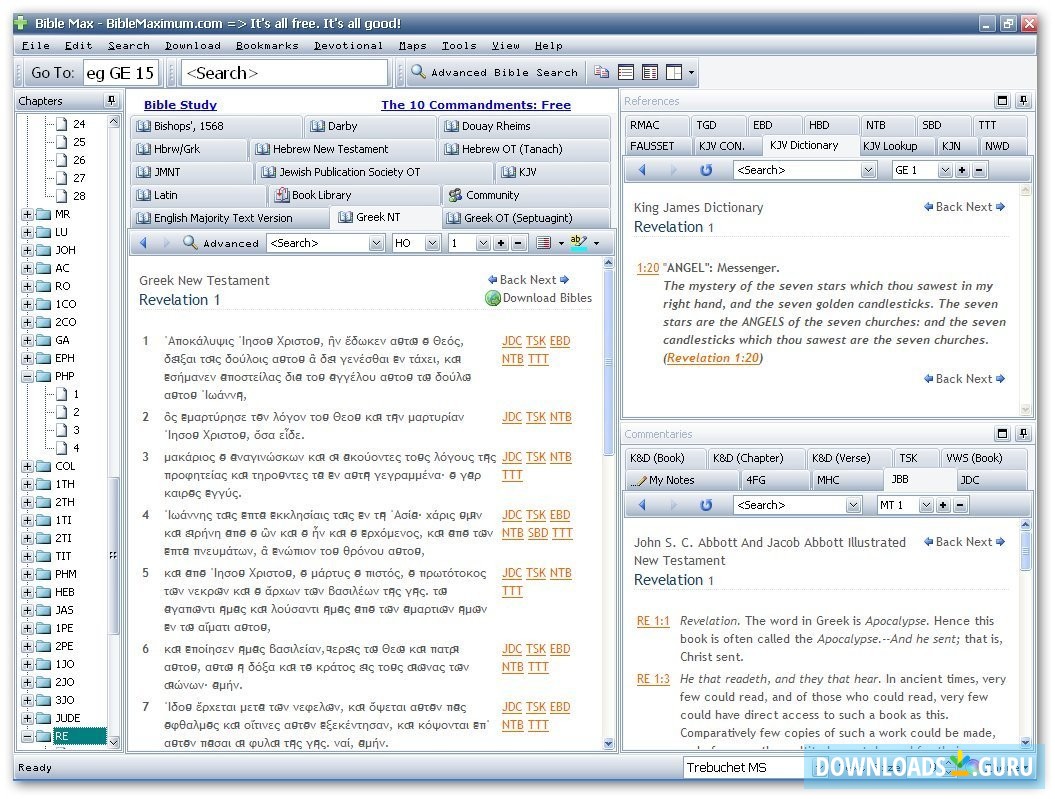This screenshot has width=1055, height=799.
Task: Click refresh icon in References toolbar
Action: [x=706, y=170]
